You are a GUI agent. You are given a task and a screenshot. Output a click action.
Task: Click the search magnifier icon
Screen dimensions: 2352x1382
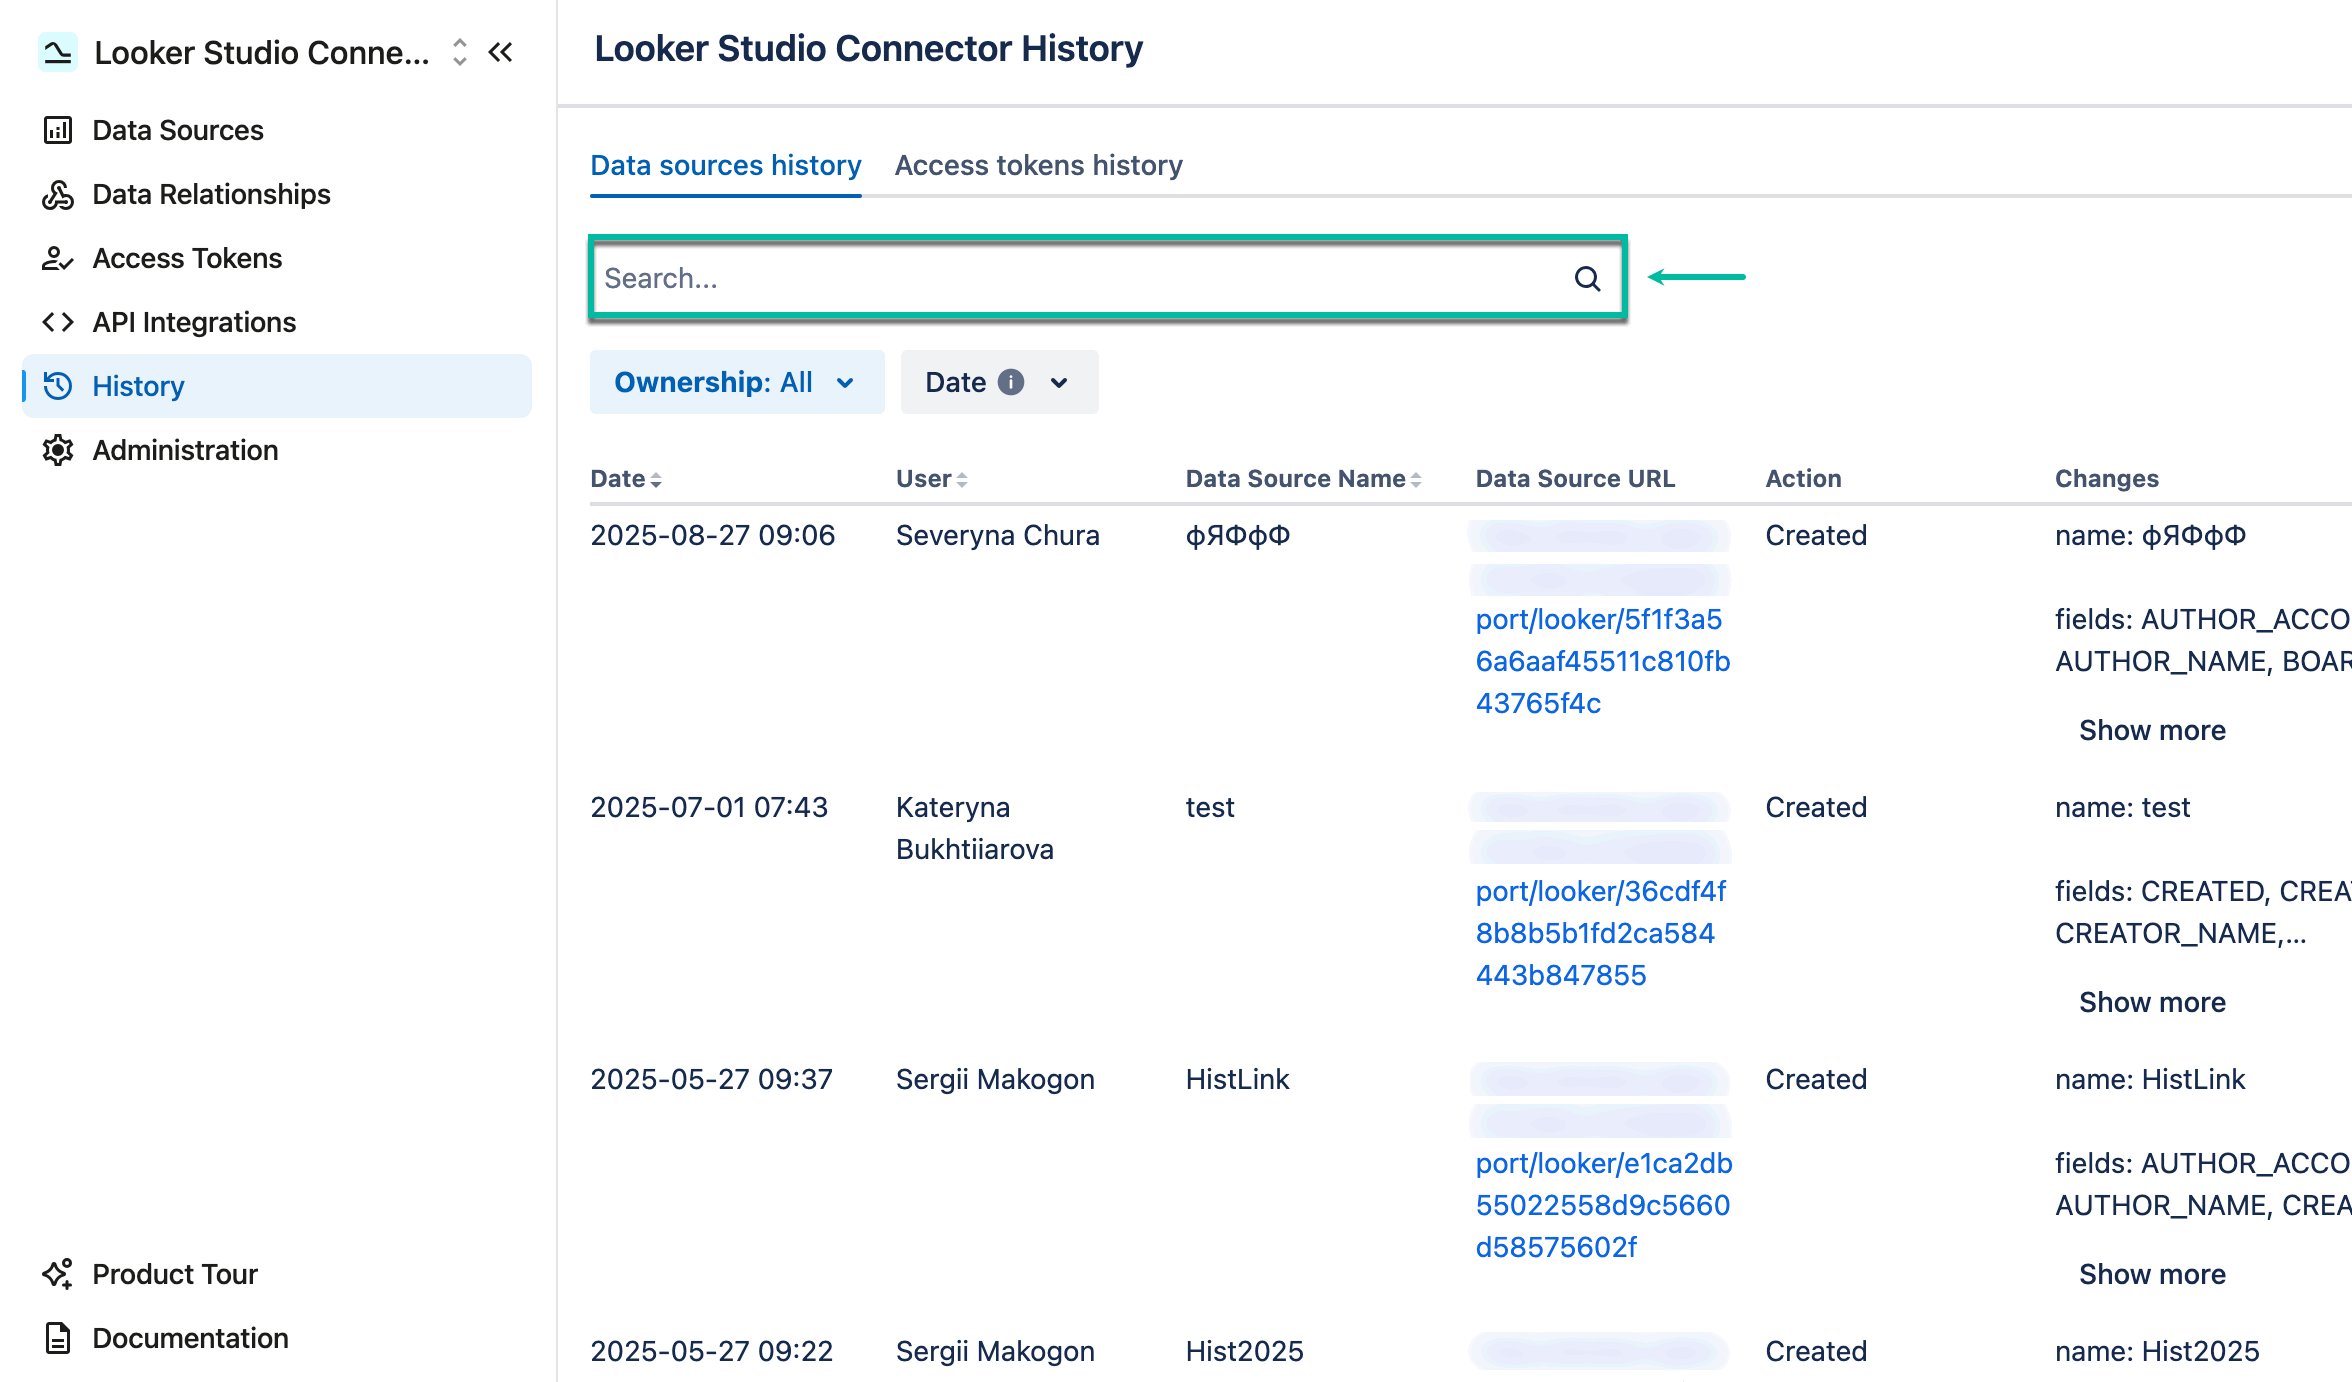tap(1587, 279)
